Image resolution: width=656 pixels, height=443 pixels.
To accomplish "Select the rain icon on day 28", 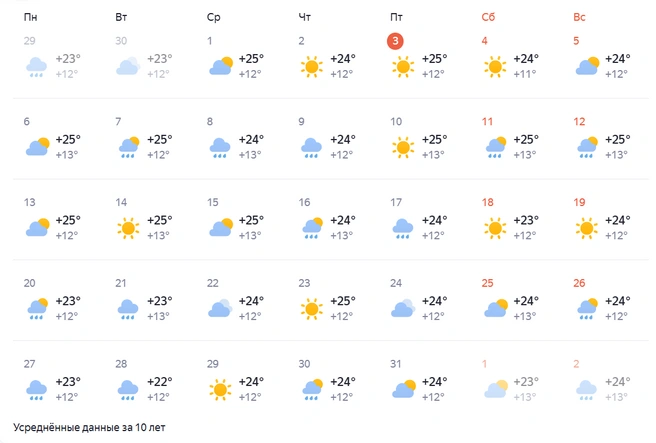I will tap(128, 390).
